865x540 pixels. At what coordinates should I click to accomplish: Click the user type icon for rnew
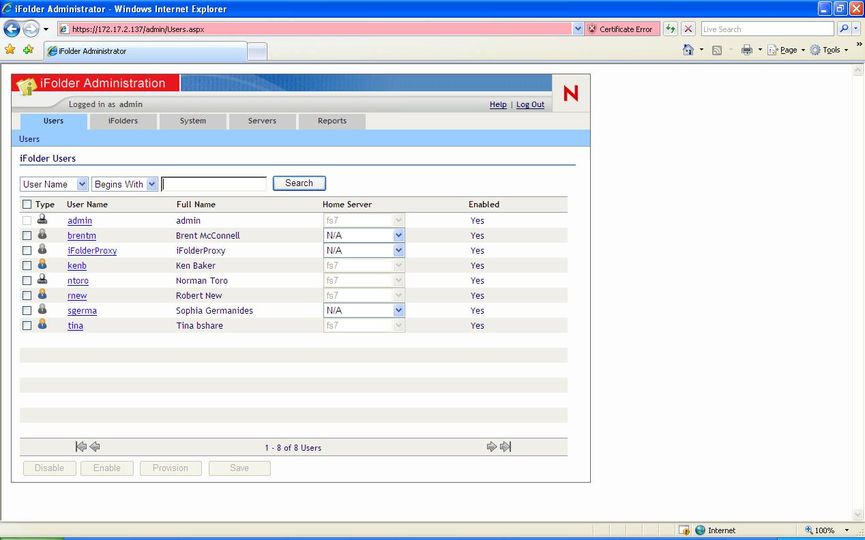[x=42, y=294]
